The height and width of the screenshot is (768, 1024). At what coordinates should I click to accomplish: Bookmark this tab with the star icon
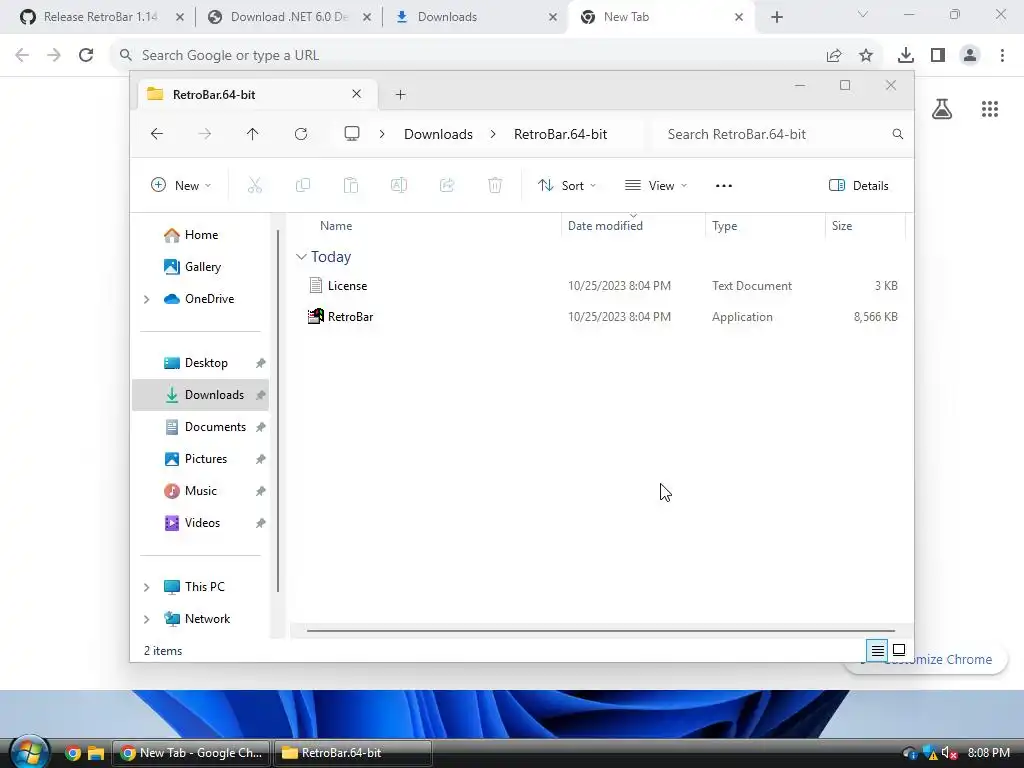pos(866,56)
